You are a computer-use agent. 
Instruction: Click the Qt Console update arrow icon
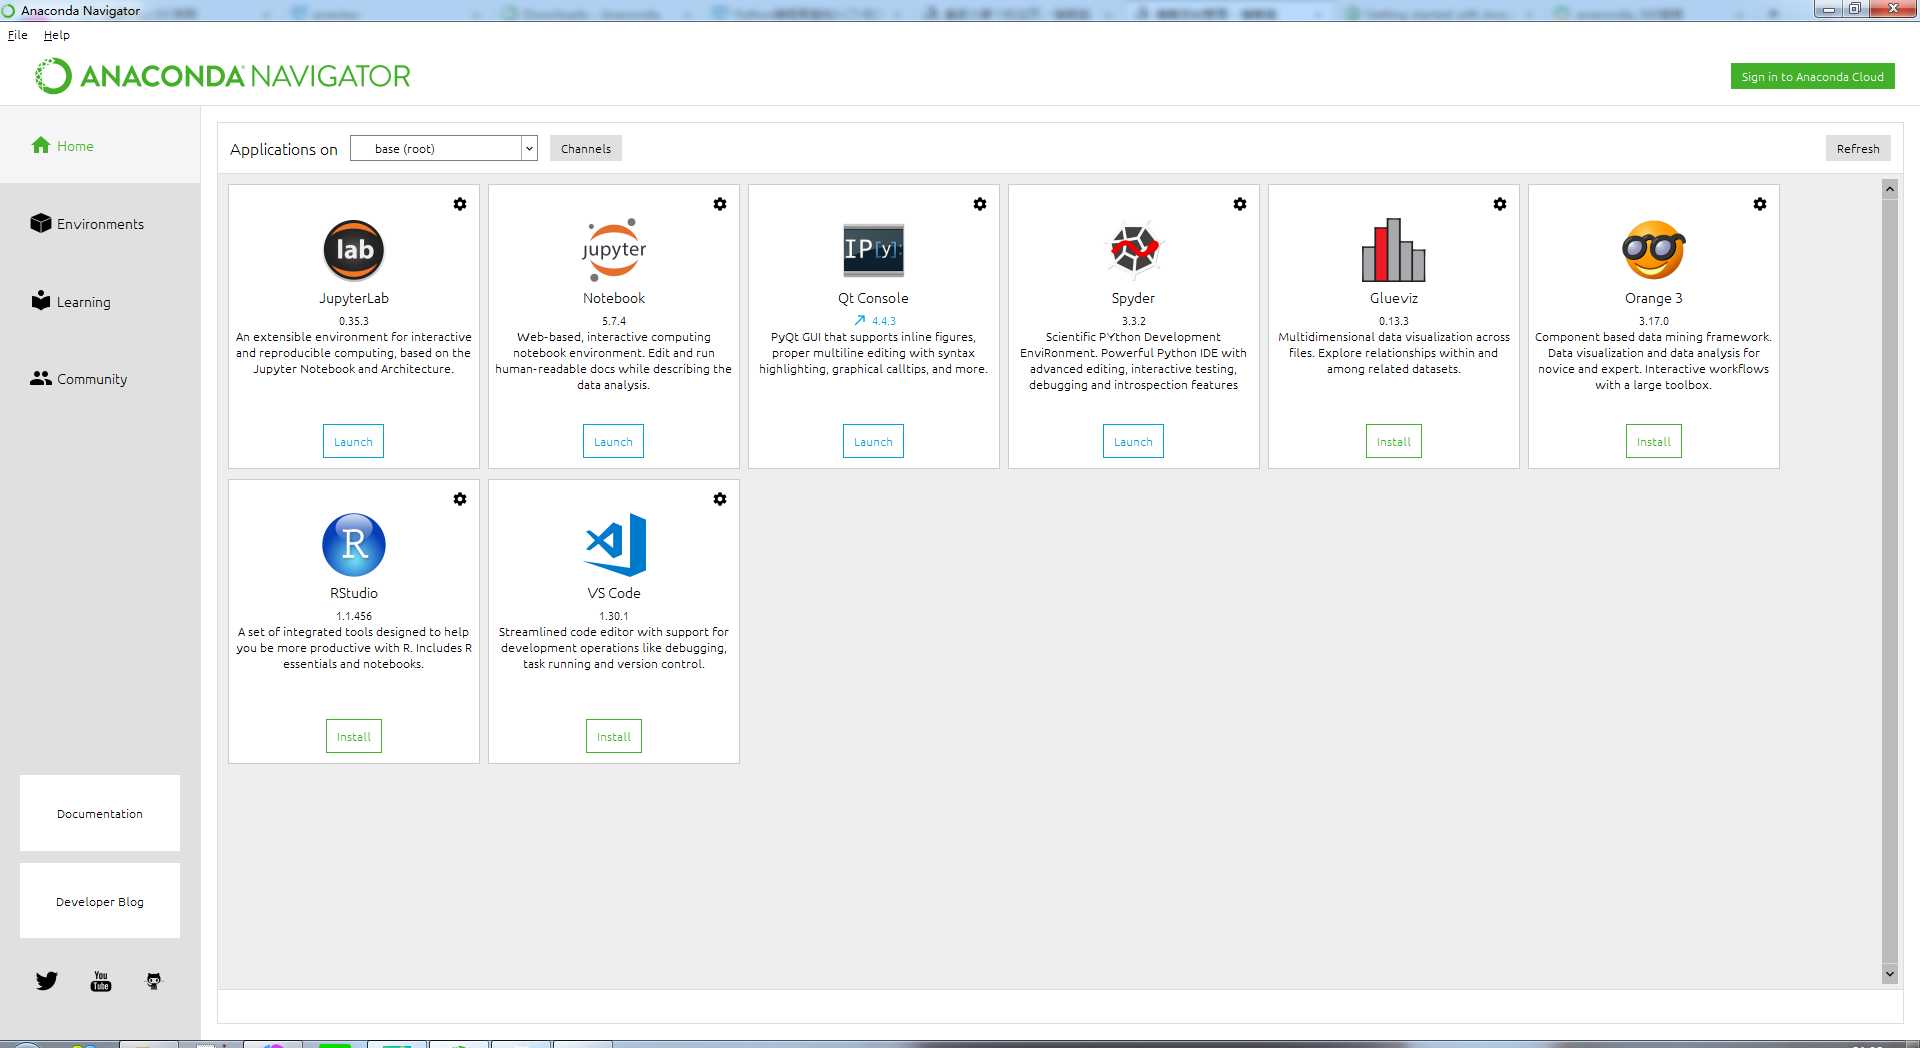(859, 321)
